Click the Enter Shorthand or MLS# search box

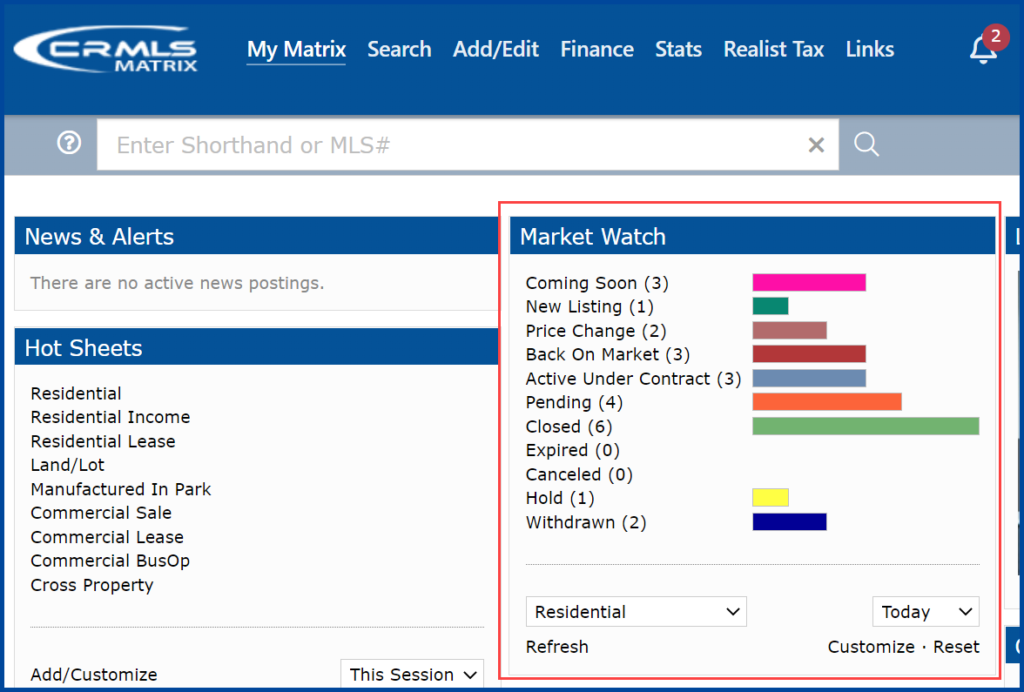pyautogui.click(x=450, y=145)
